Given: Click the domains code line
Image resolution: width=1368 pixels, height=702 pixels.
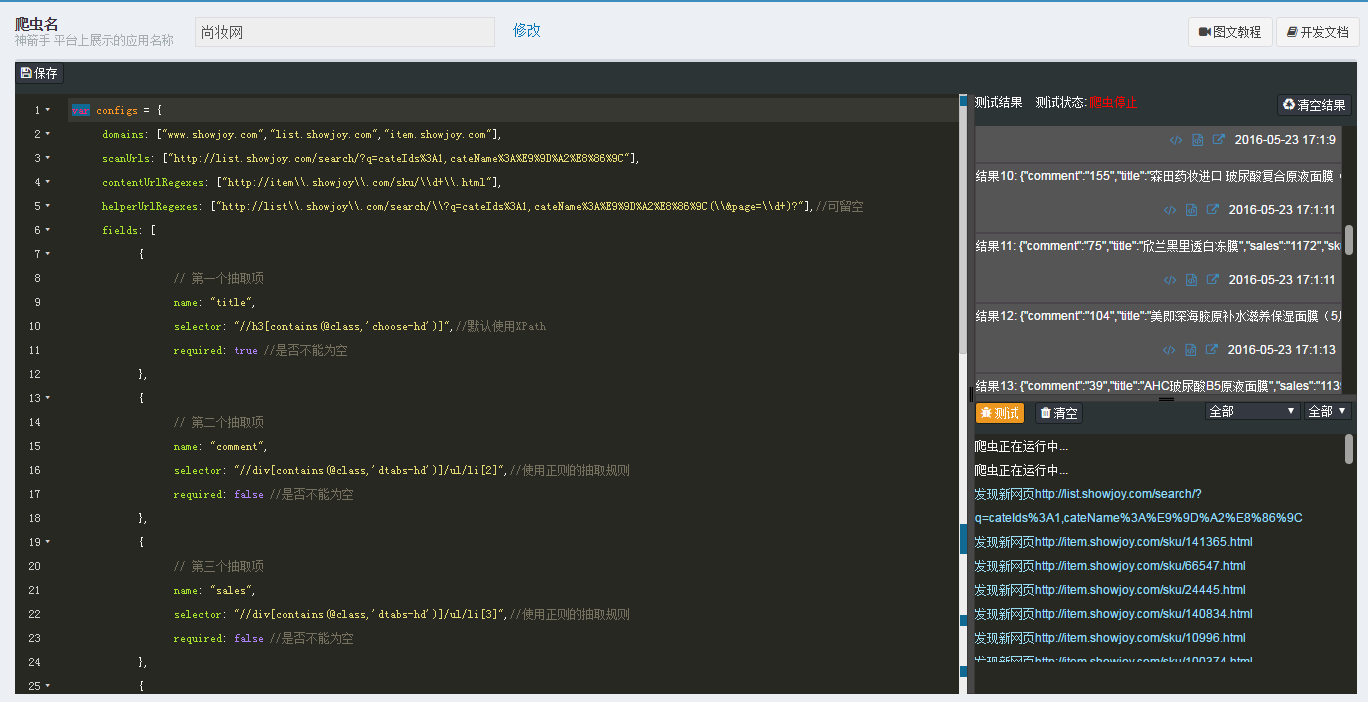Looking at the screenshot, I should [x=301, y=134].
